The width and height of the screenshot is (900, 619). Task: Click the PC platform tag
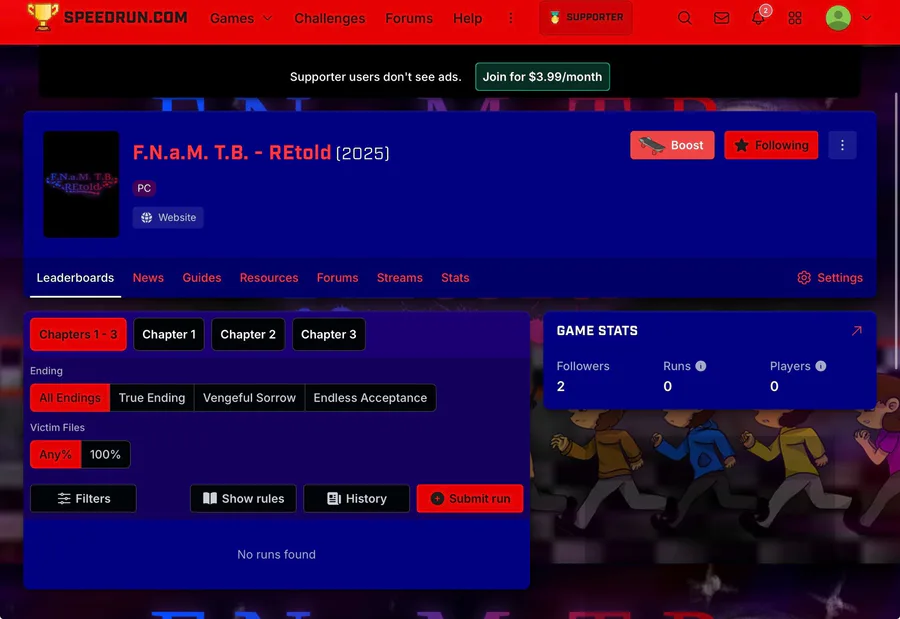(144, 188)
